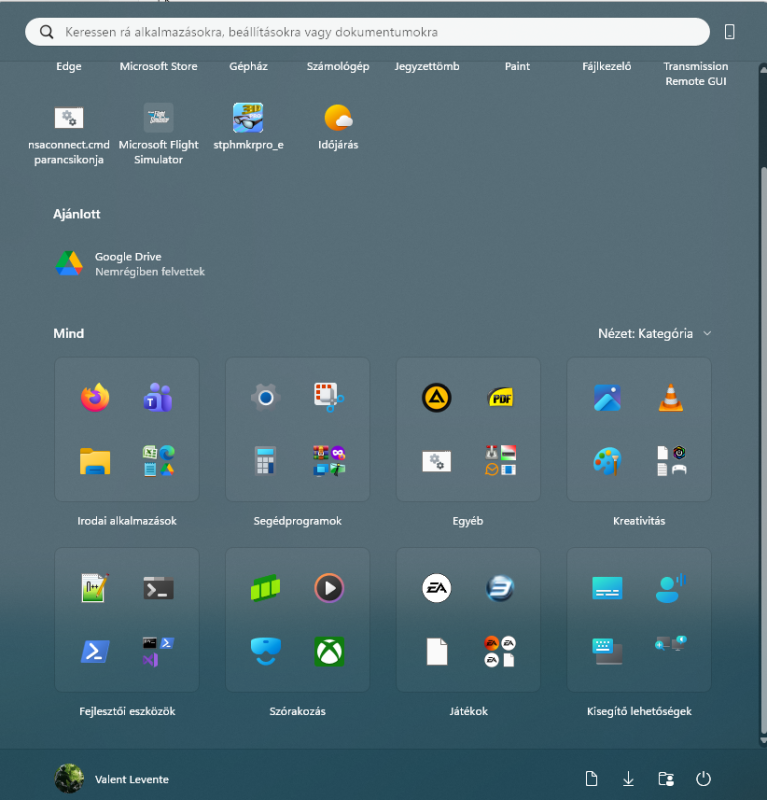This screenshot has height=800, width=767.
Task: Expand the Kisegítő lehetőségek more-apps cluster
Action: [x=671, y=643]
